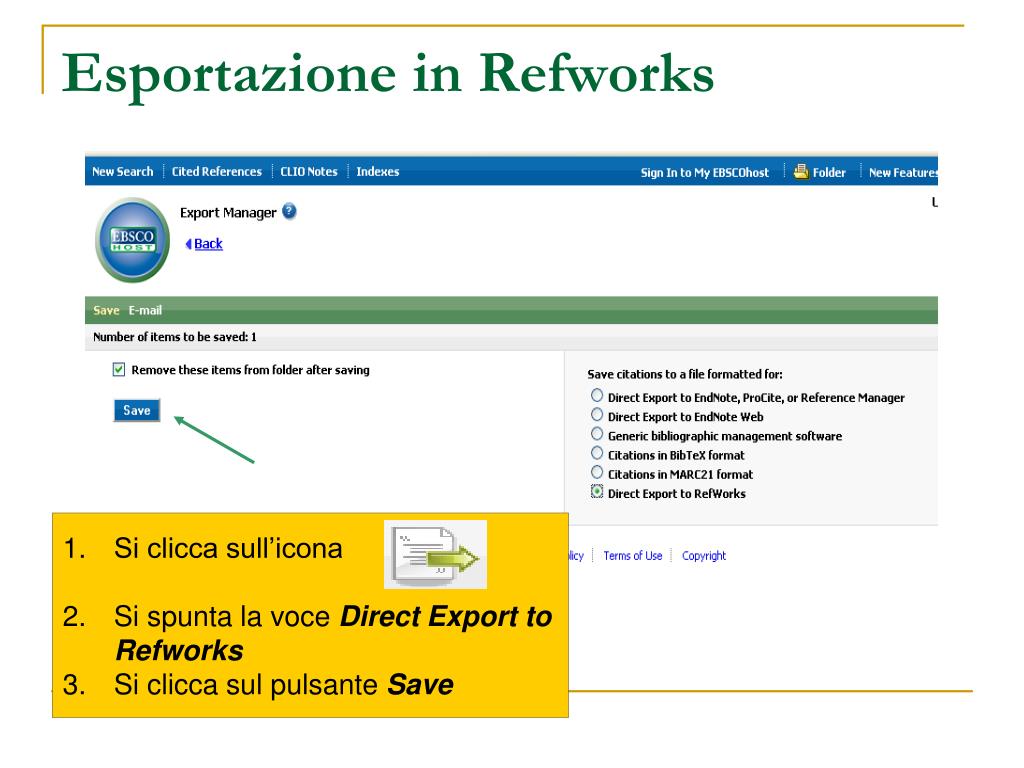The image size is (1024, 768).
Task: Click the Back arrow icon
Action: coord(188,244)
